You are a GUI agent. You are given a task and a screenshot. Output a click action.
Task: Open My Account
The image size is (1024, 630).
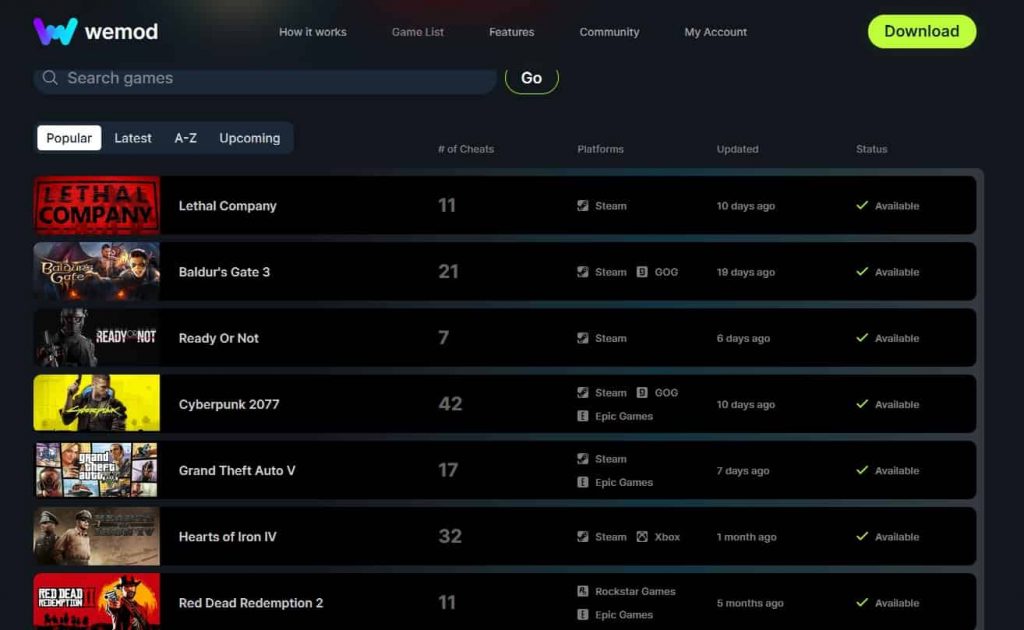pos(716,32)
